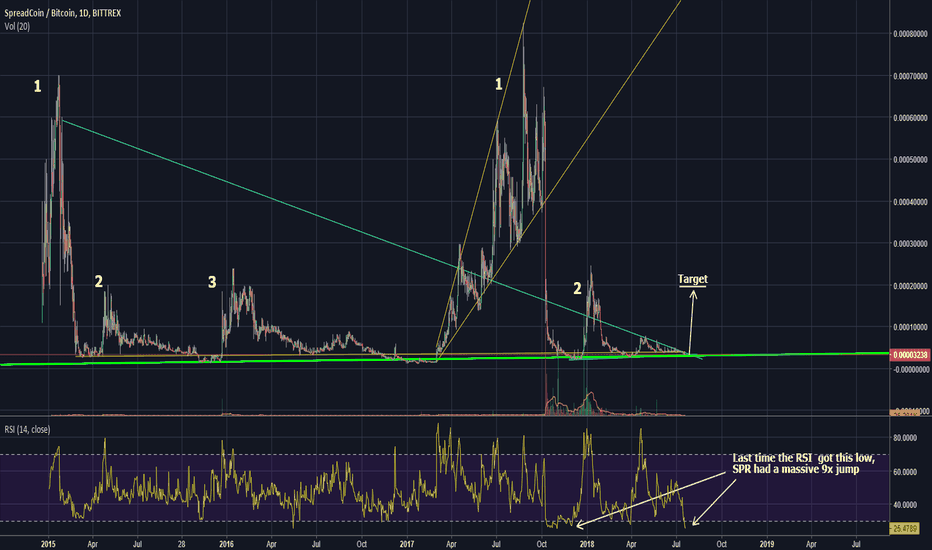Image resolution: width=932 pixels, height=550 pixels.
Task: Click the Oct label between 2018 and 2019
Action: pyautogui.click(x=721, y=544)
